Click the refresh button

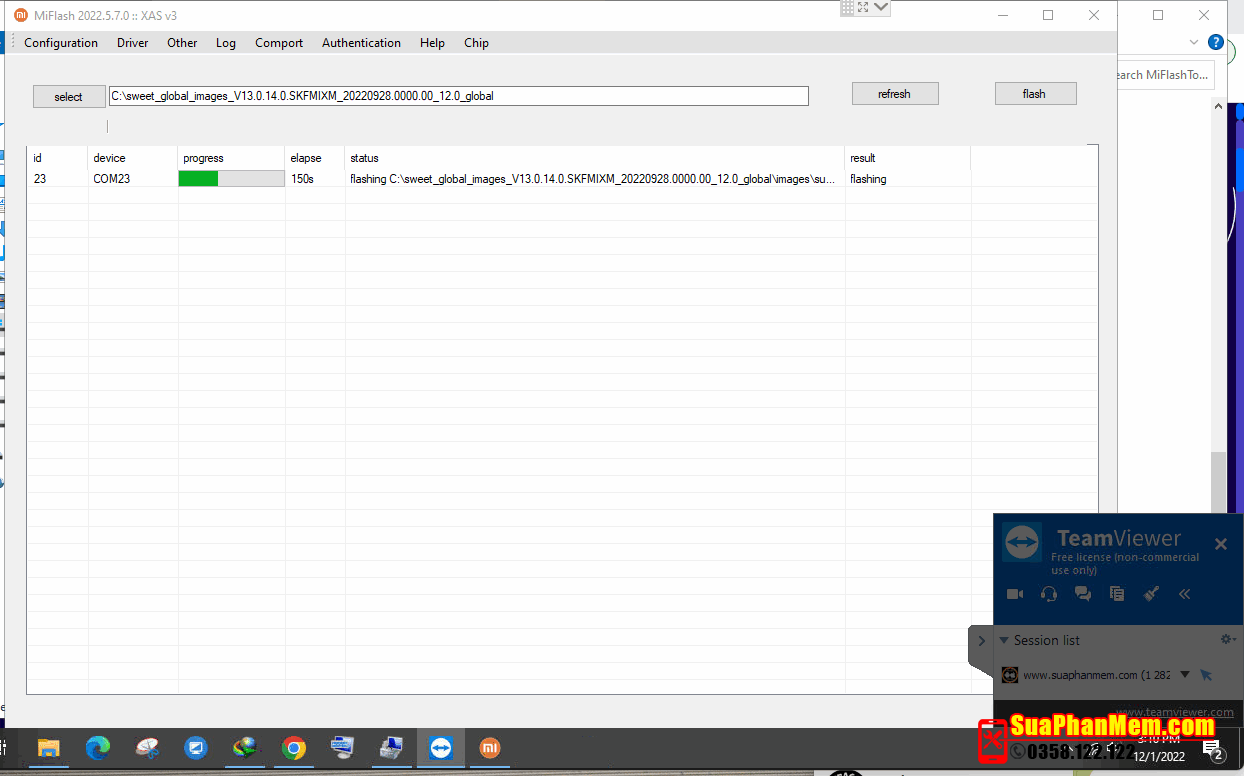tap(894, 94)
